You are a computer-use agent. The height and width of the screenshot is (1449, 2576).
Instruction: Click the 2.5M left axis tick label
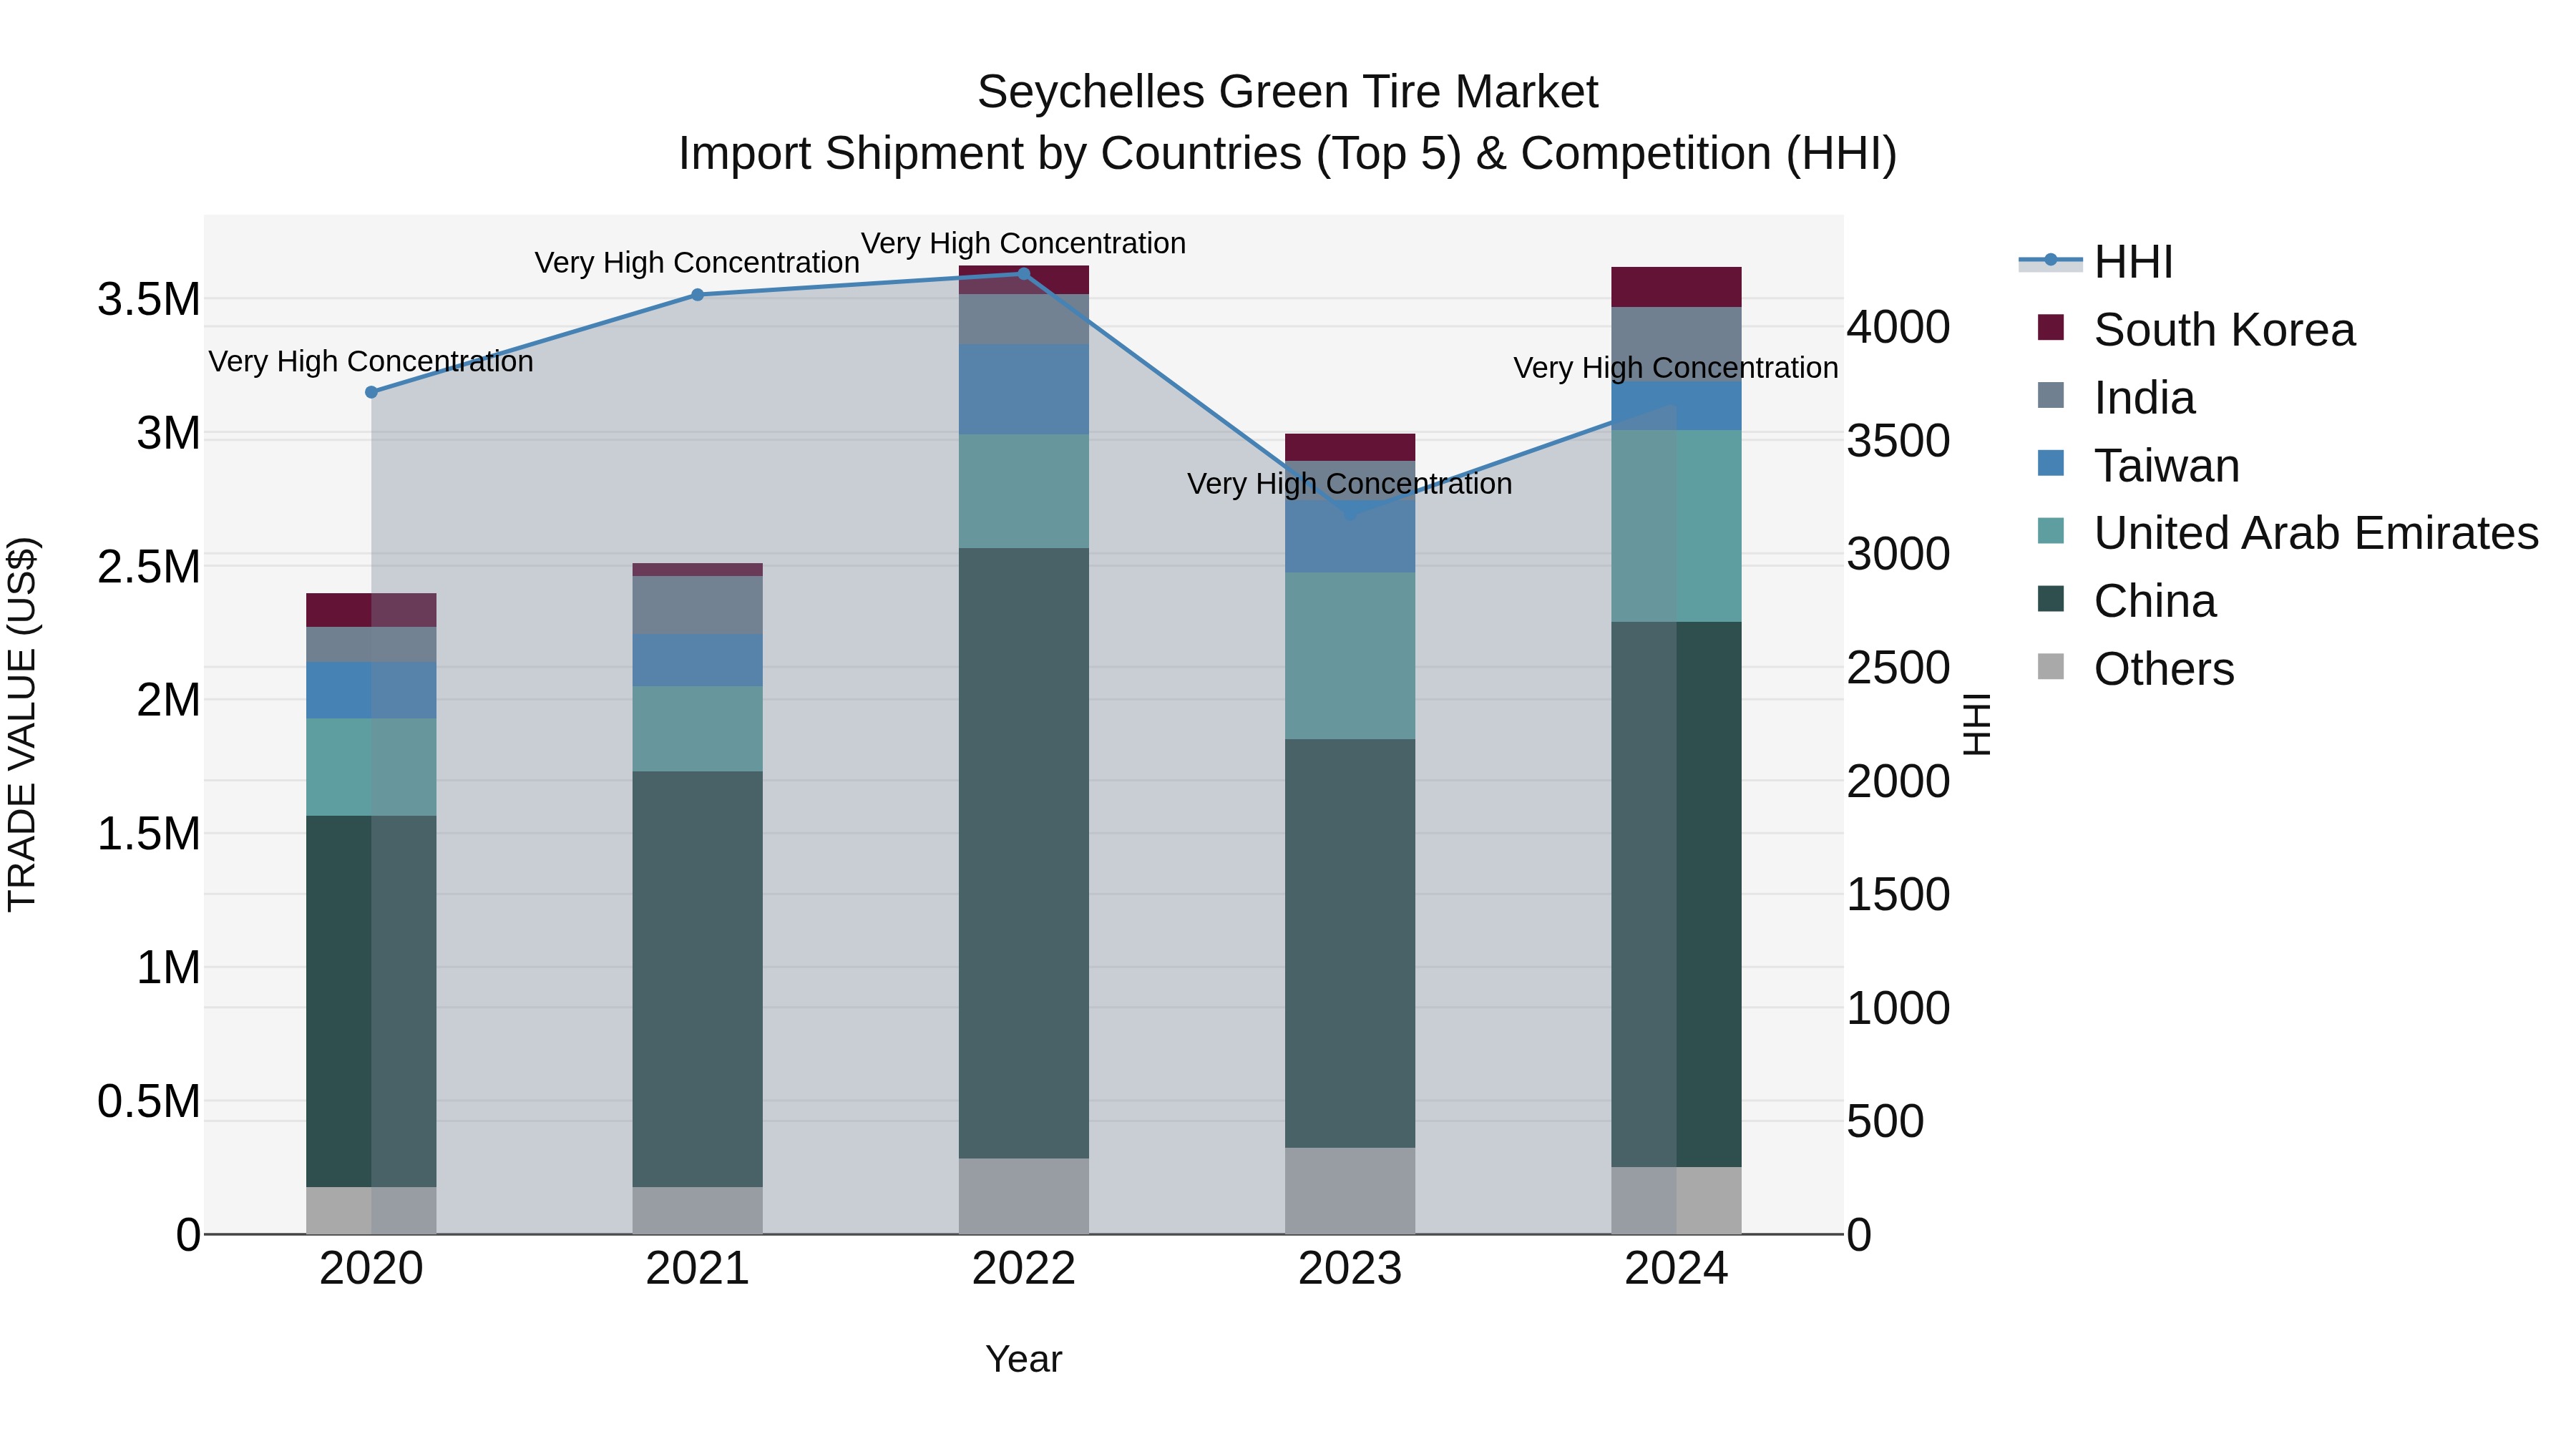click(x=148, y=567)
